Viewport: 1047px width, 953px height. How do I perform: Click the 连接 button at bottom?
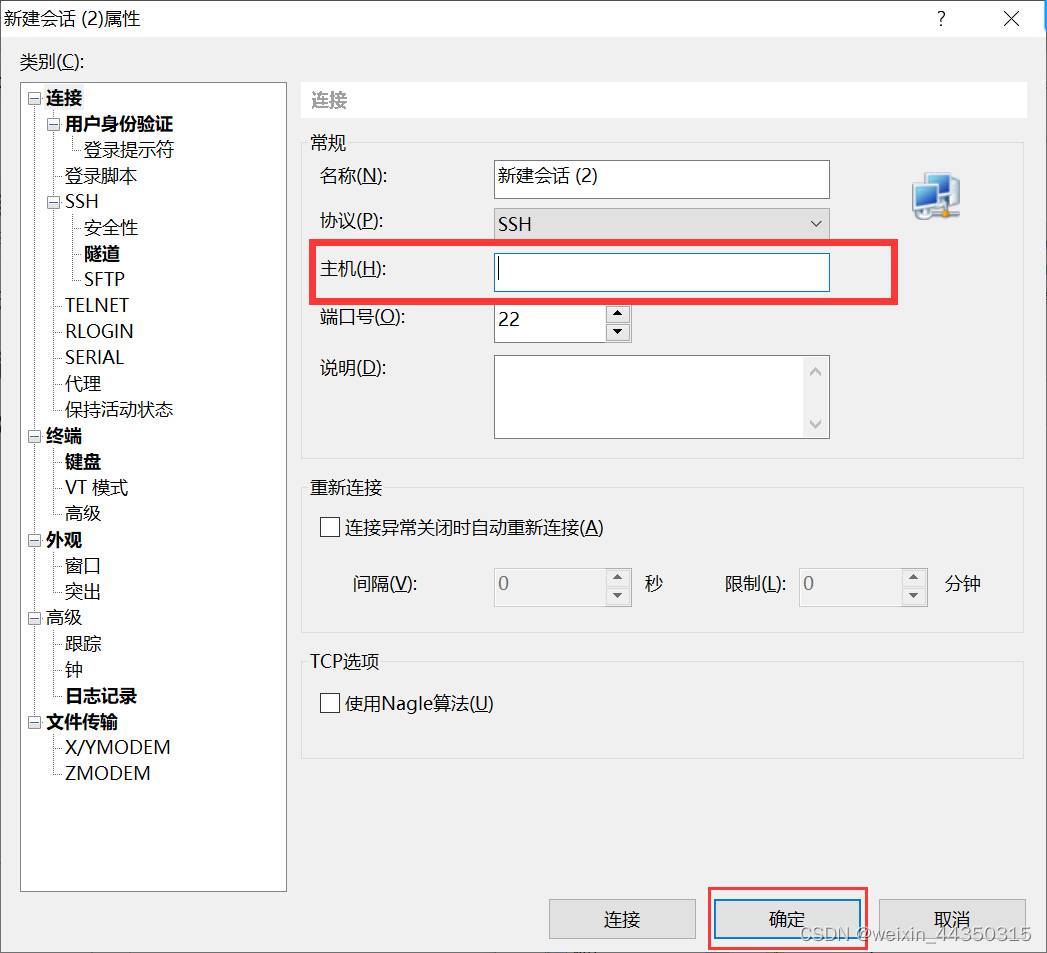622,920
